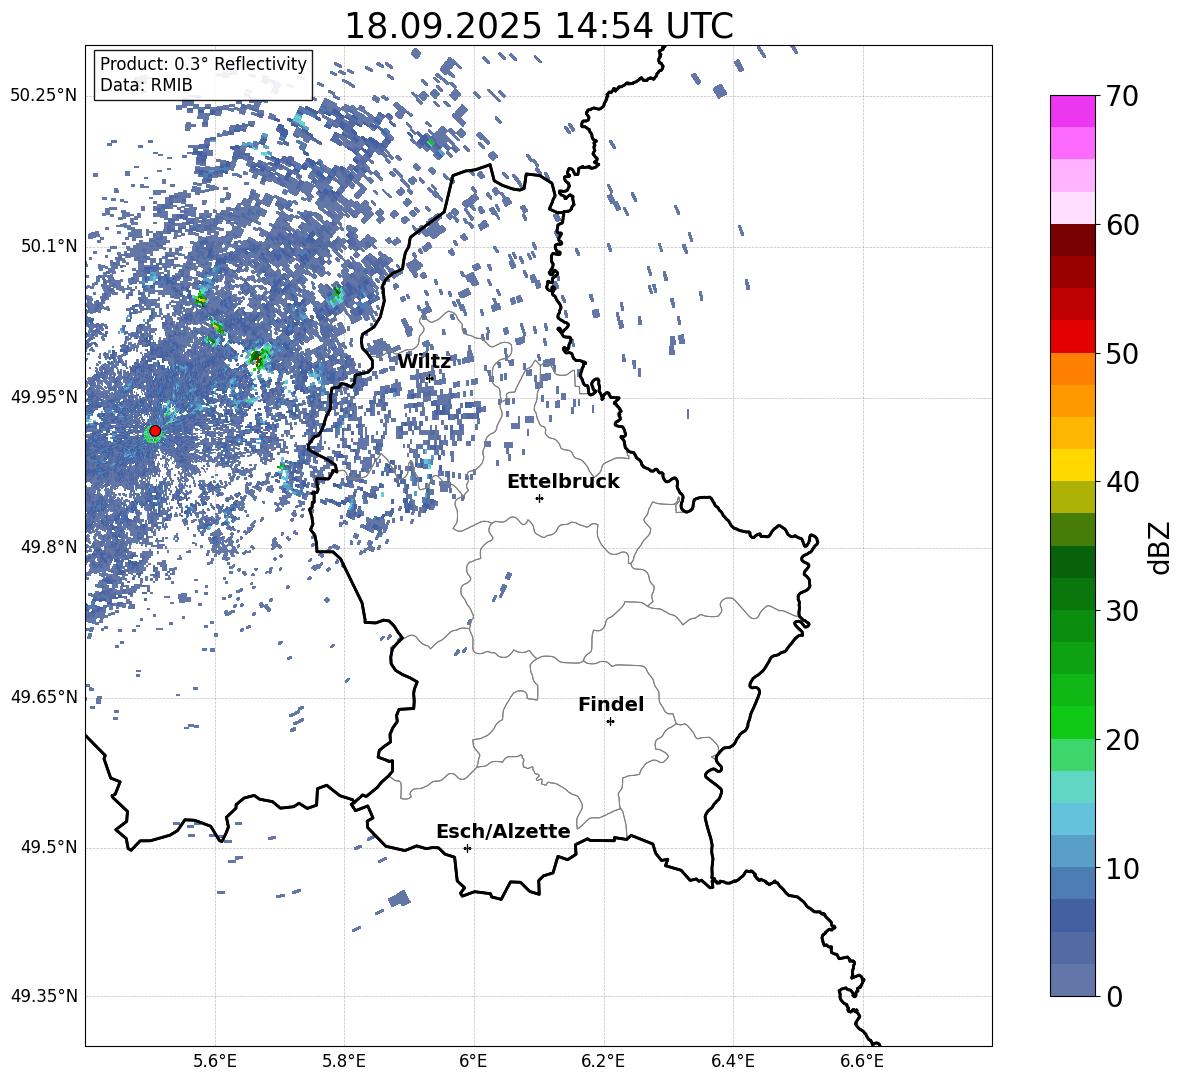Screen dimensions: 1184x1081
Task: Click the 5.8°E longitude label
Action: (344, 1061)
